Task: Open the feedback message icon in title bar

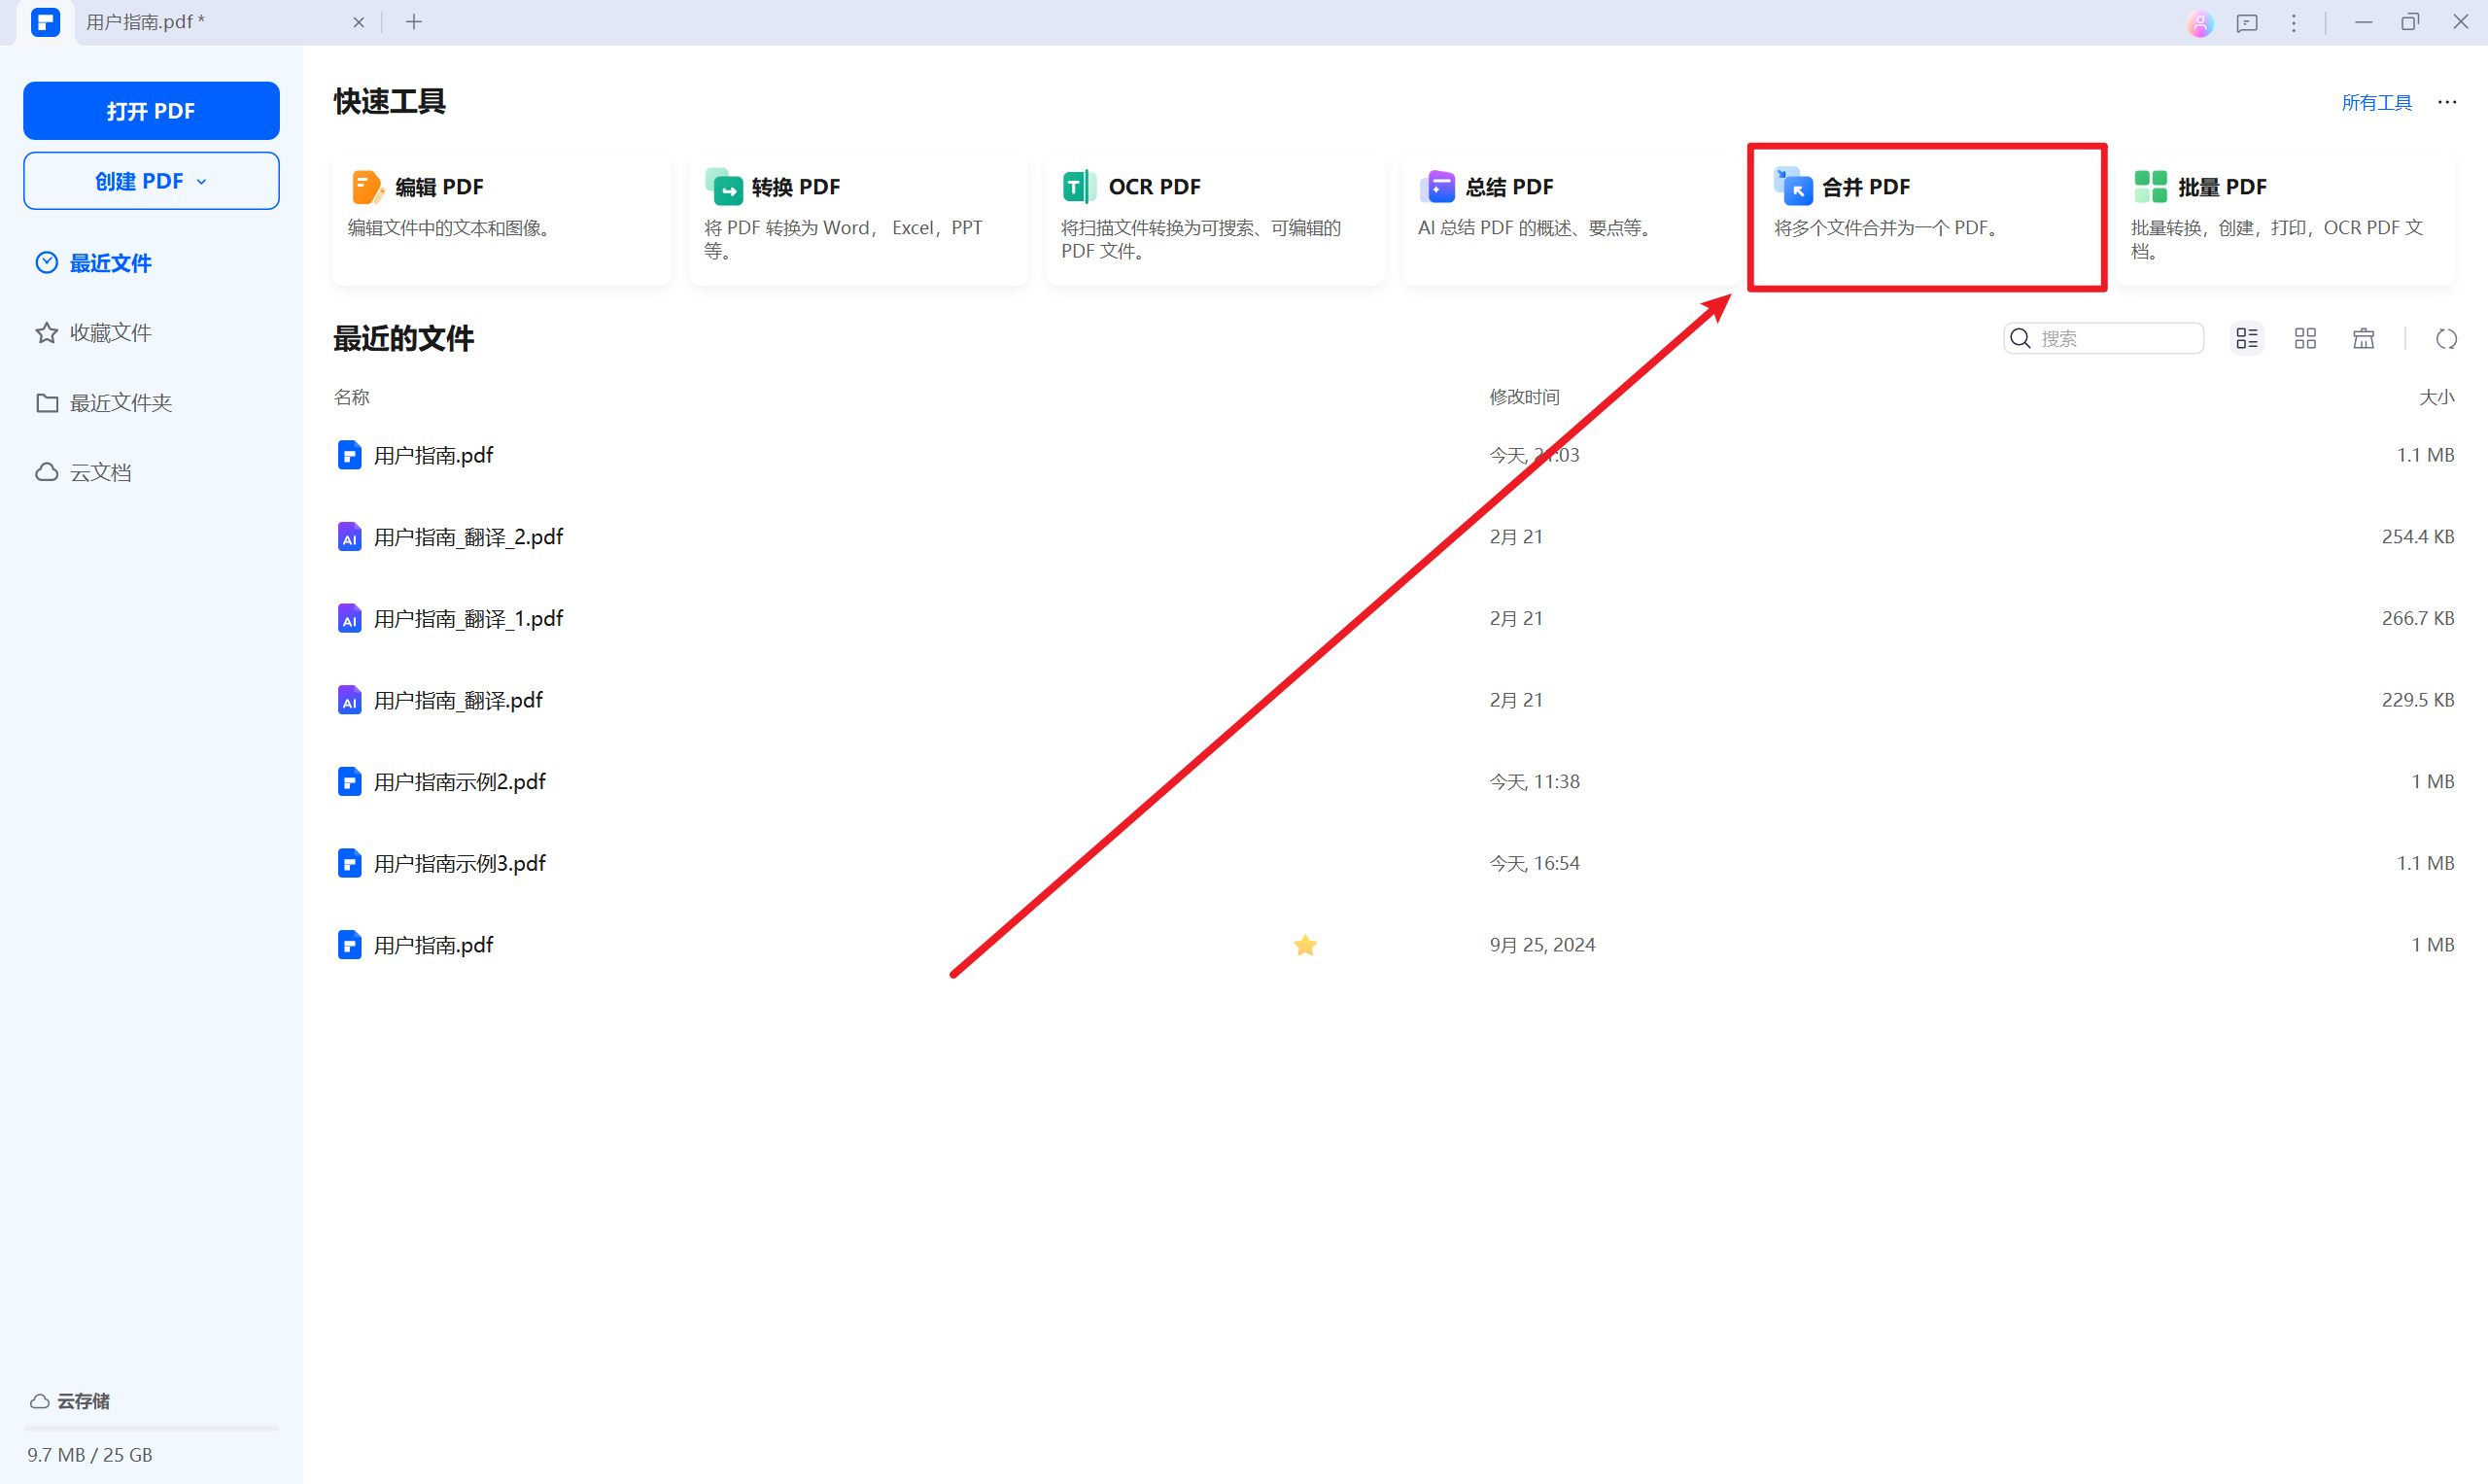Action: point(2247,22)
